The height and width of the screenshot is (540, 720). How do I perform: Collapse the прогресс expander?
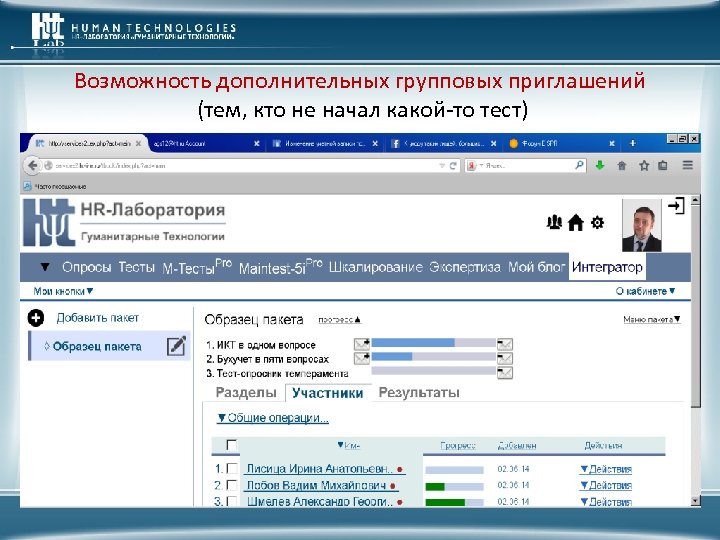point(339,320)
